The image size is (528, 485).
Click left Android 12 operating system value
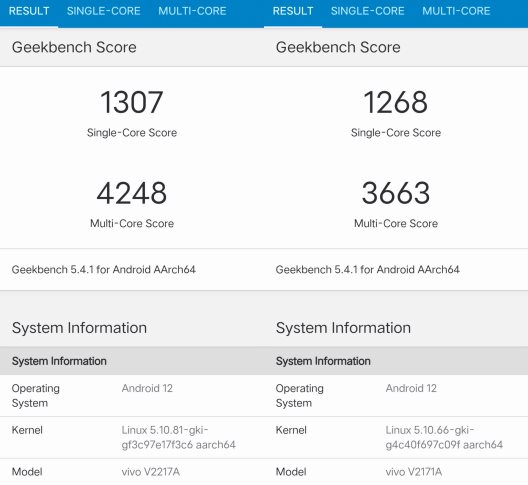click(147, 388)
